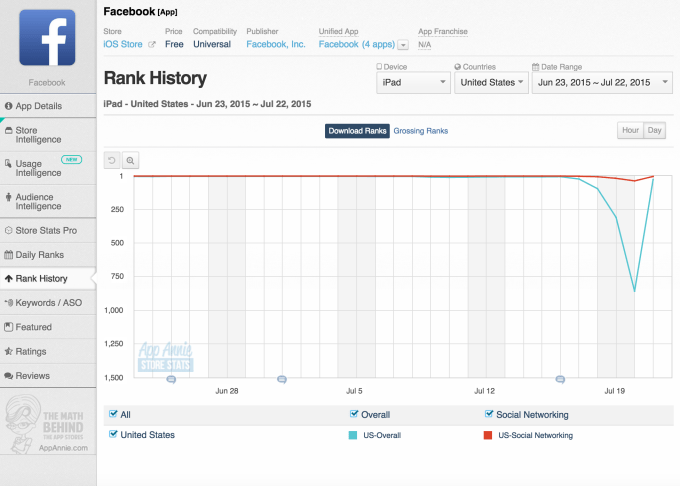This screenshot has width=680, height=486.
Task: Open Reviews in sidebar
Action: [48, 376]
